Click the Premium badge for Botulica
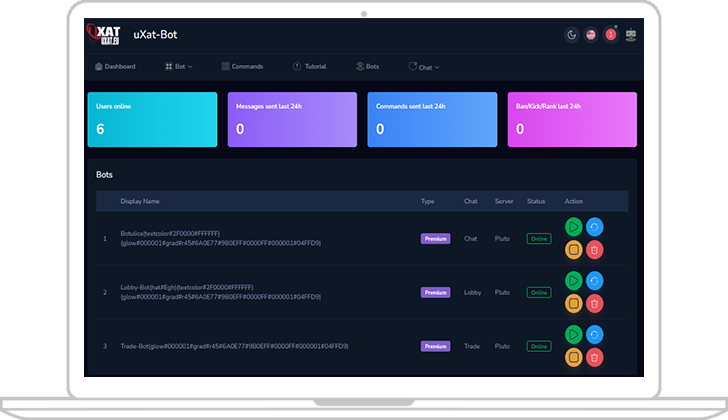Screen dimensions: 728x420 (436, 238)
